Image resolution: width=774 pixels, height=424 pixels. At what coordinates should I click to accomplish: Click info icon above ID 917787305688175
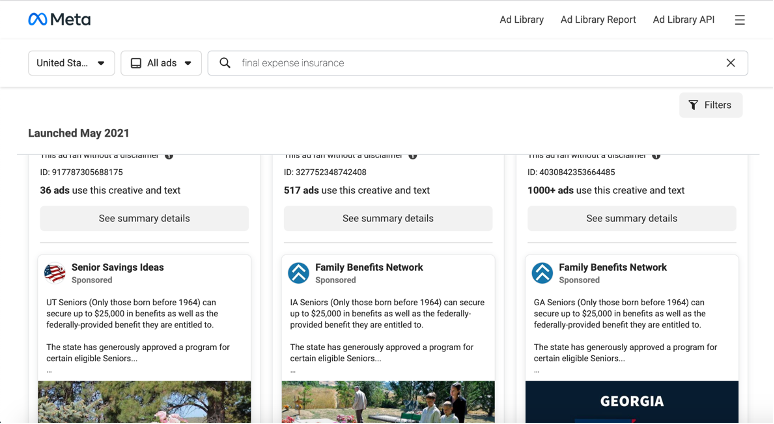pos(169,156)
